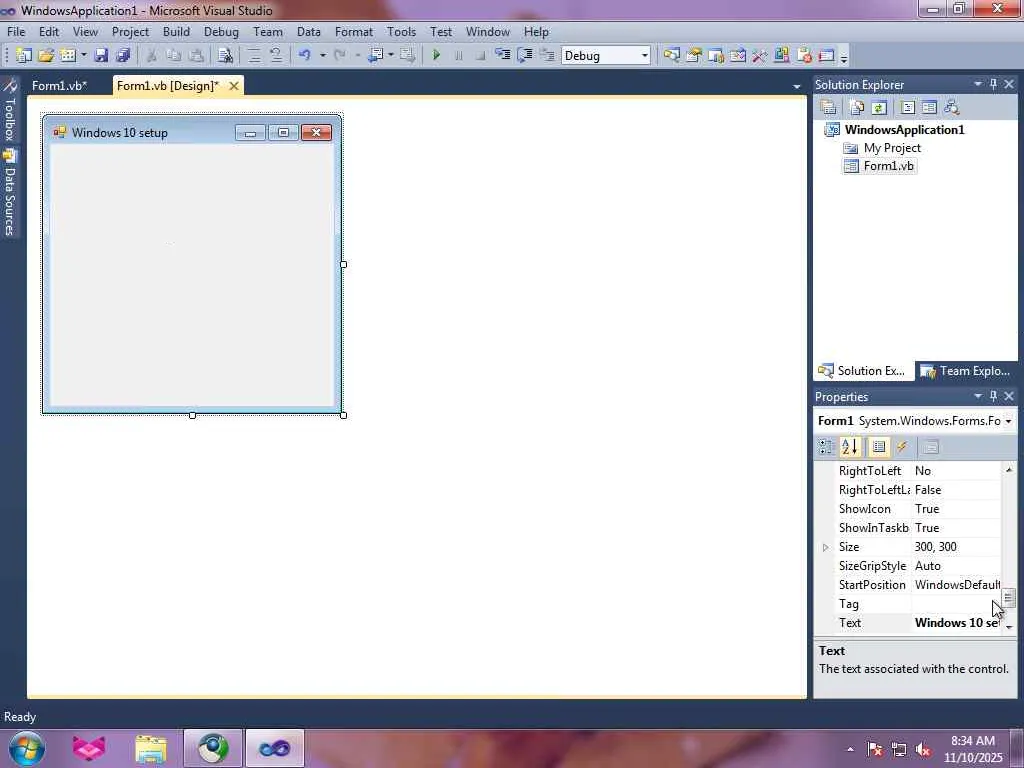Click View Class Diagram icon
The width and height of the screenshot is (1024, 768).
(x=952, y=107)
